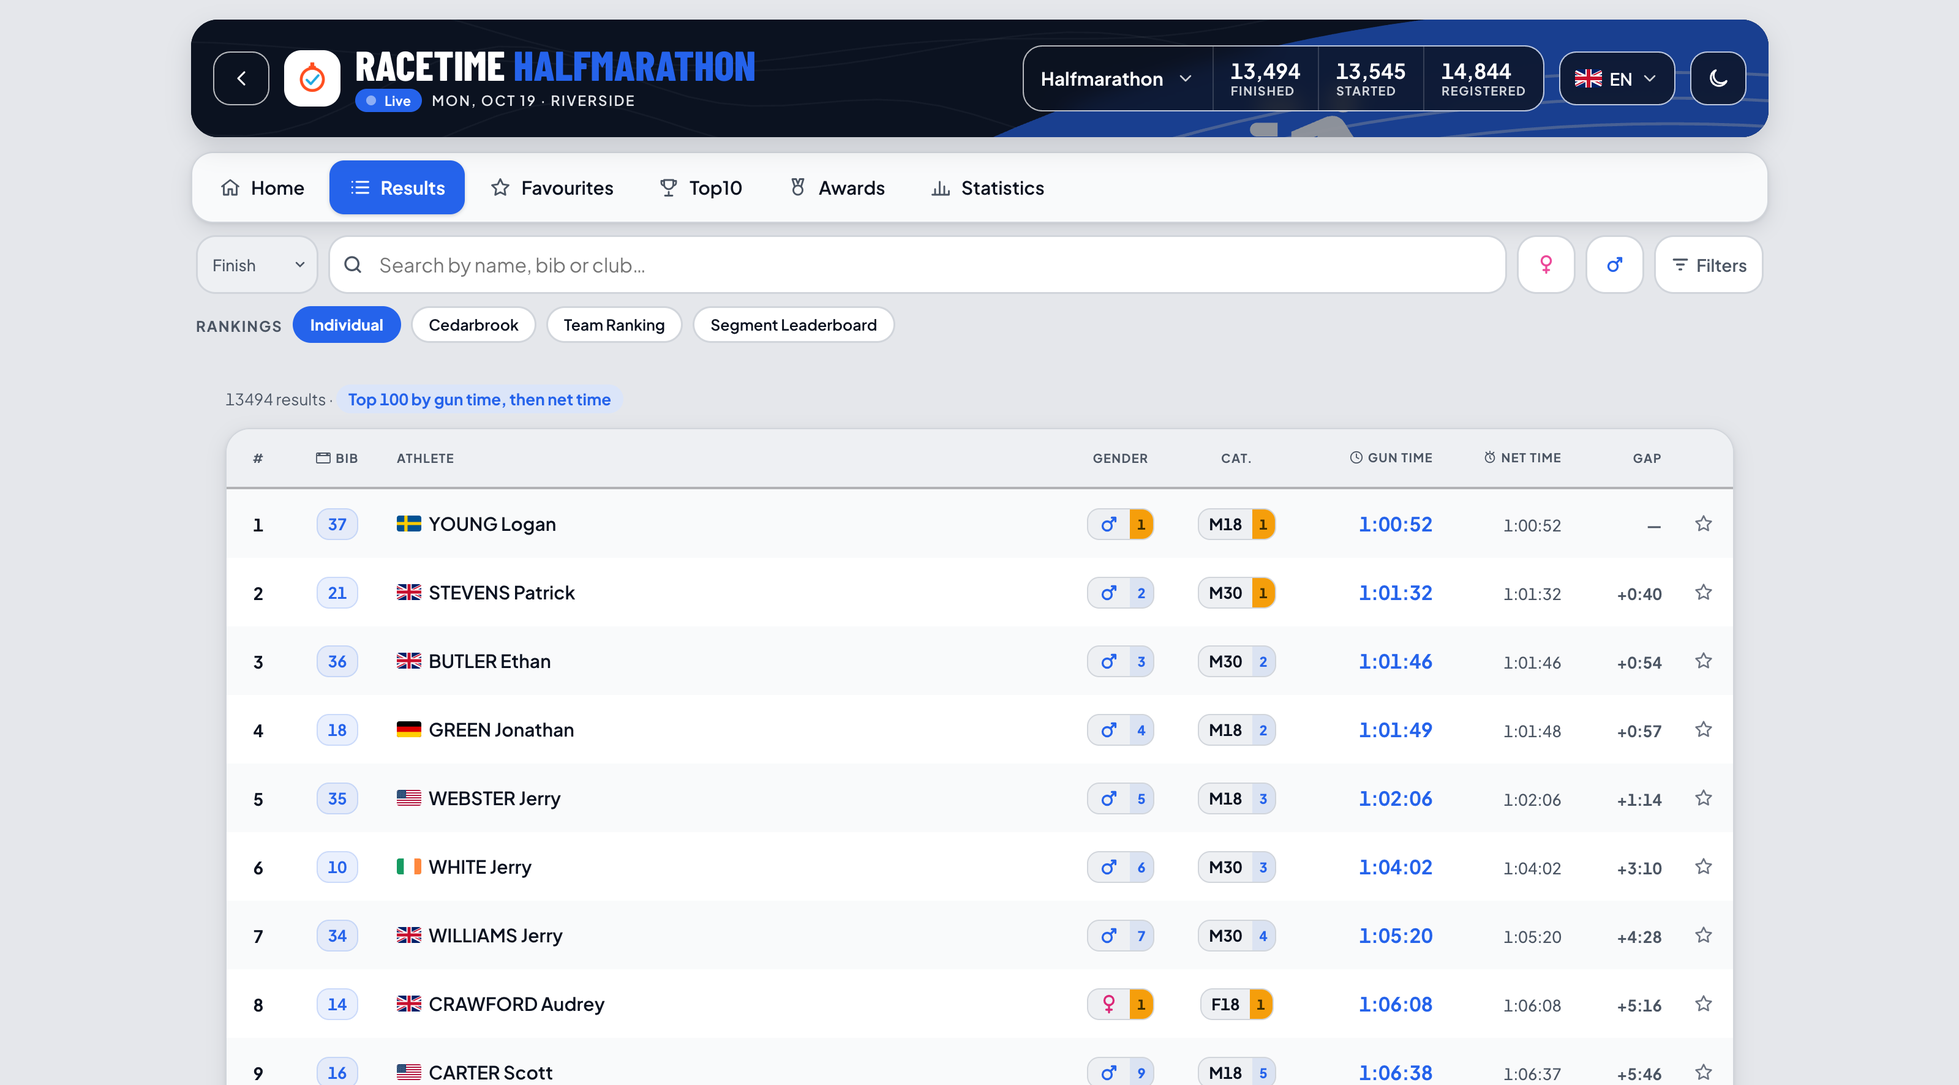Image resolution: width=1959 pixels, height=1085 pixels.
Task: Select the Team Ranking pill
Action: [x=614, y=325]
